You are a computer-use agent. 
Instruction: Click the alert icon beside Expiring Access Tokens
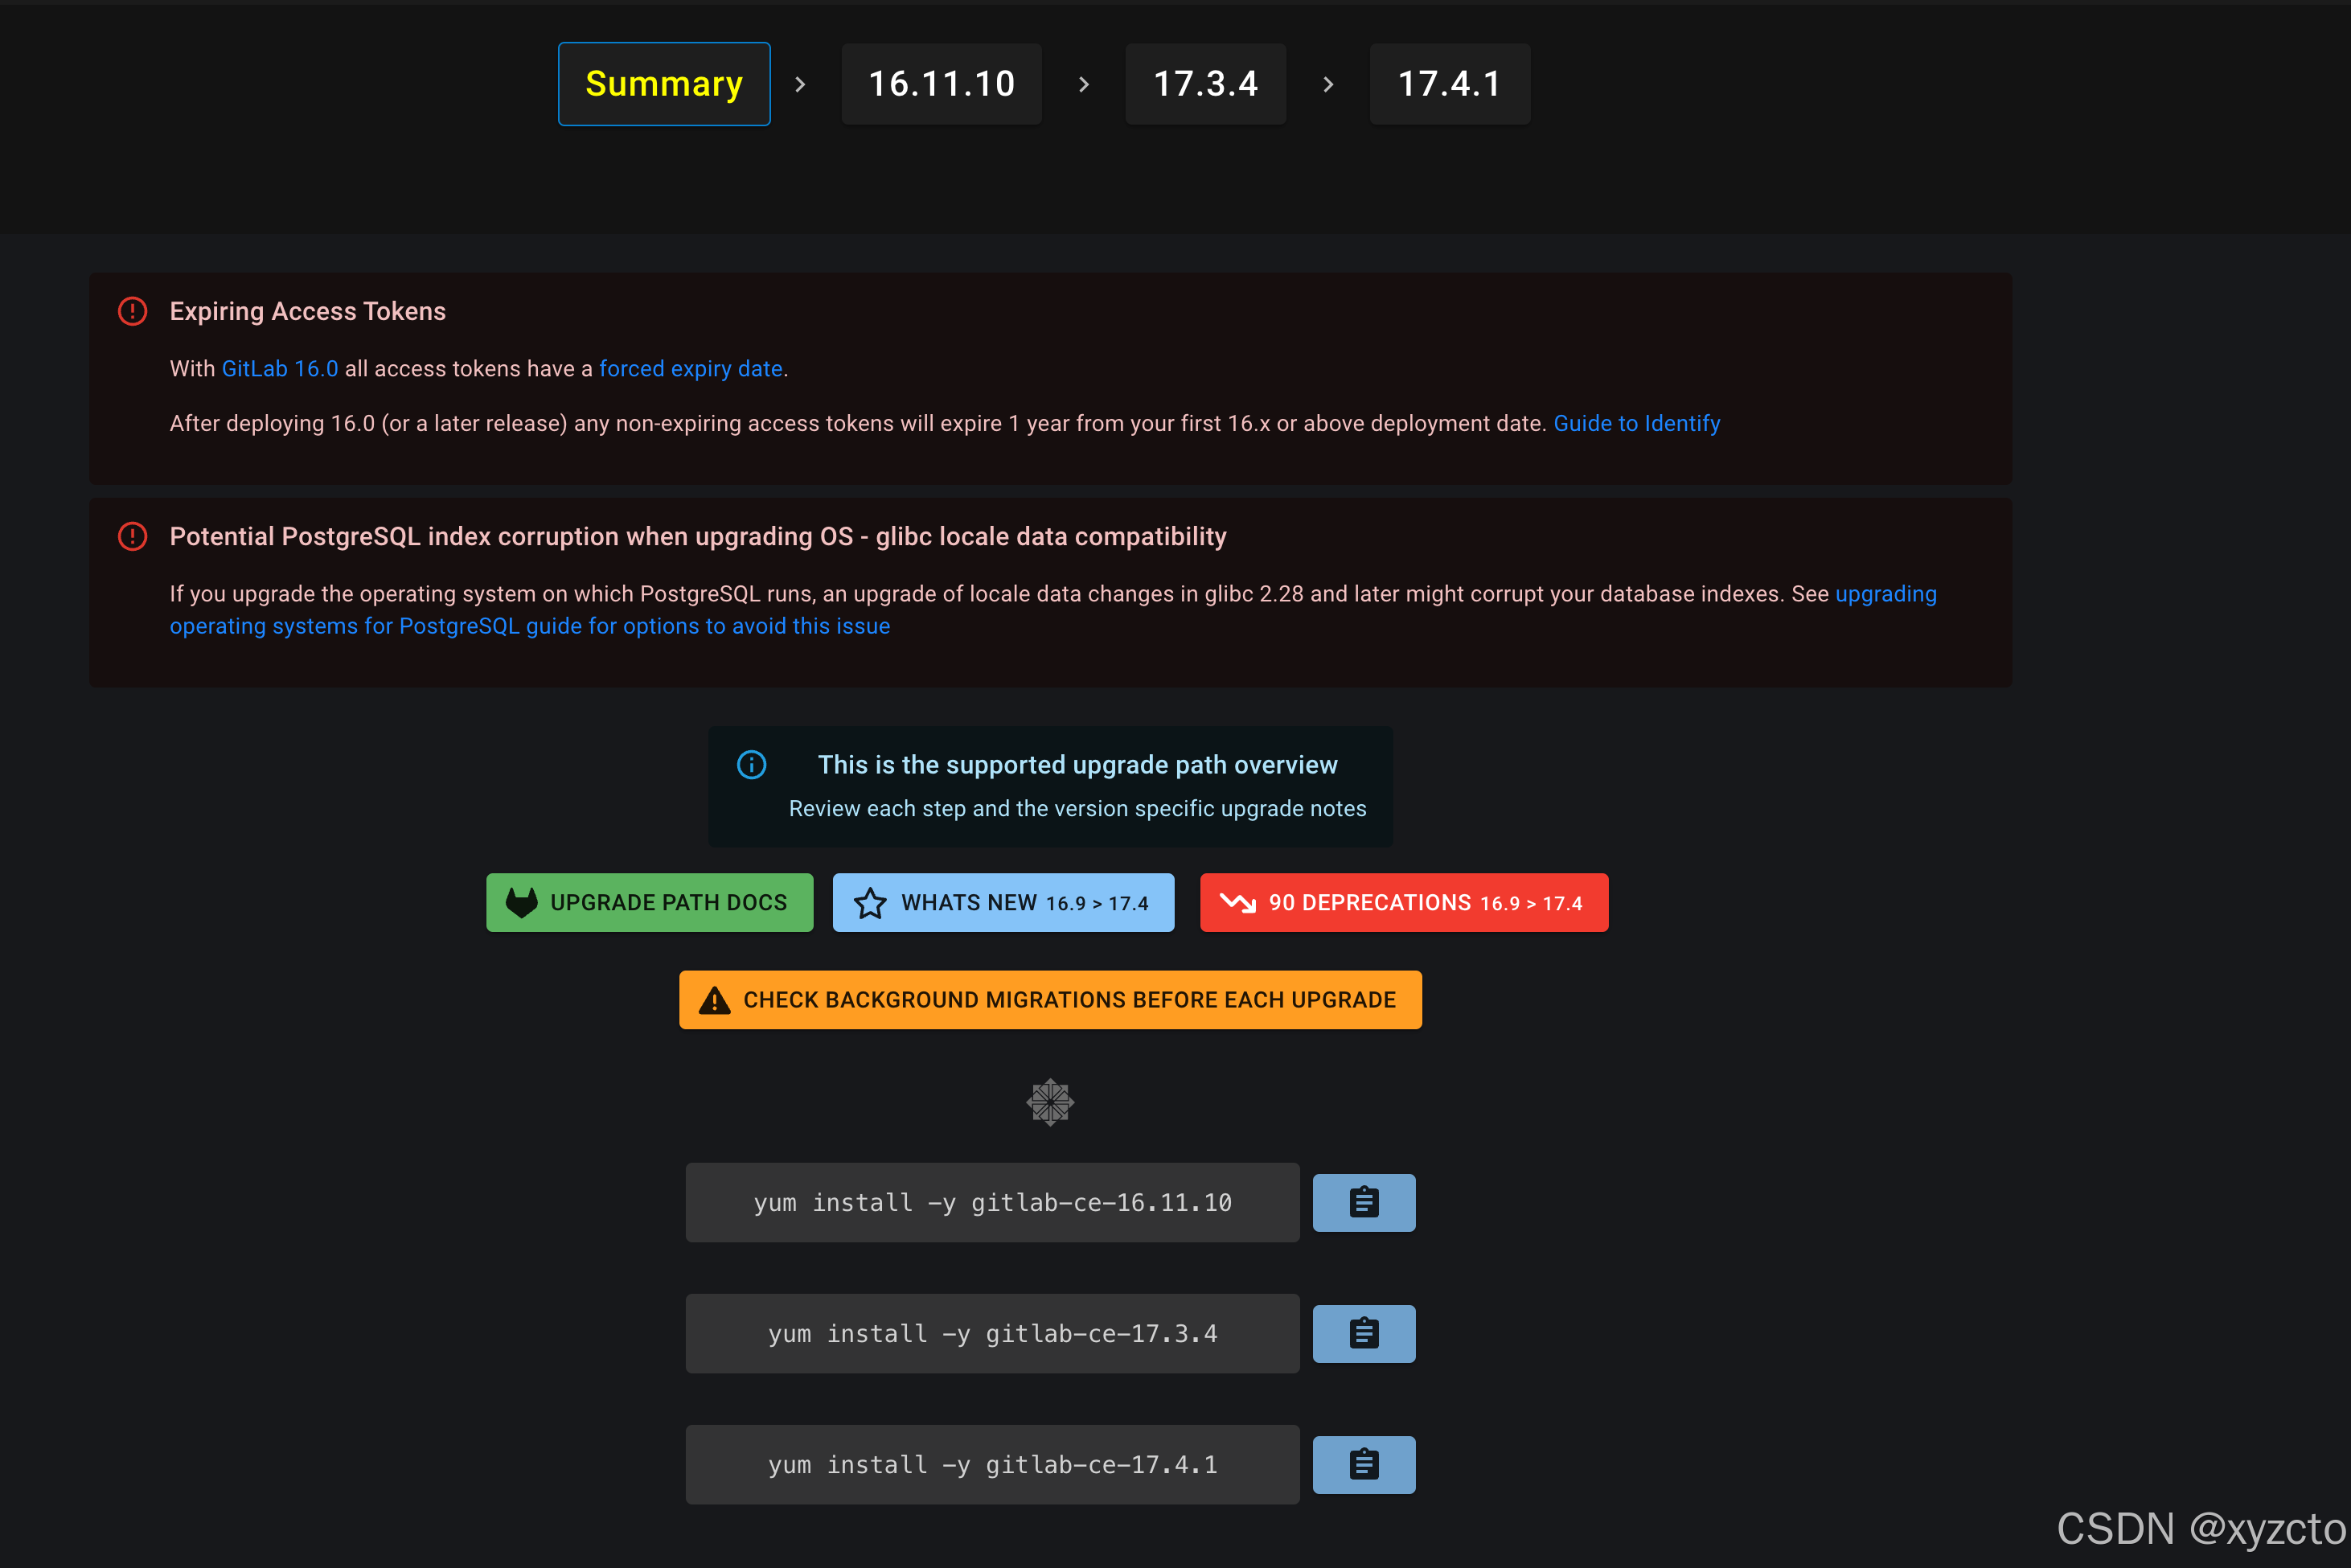[x=133, y=311]
